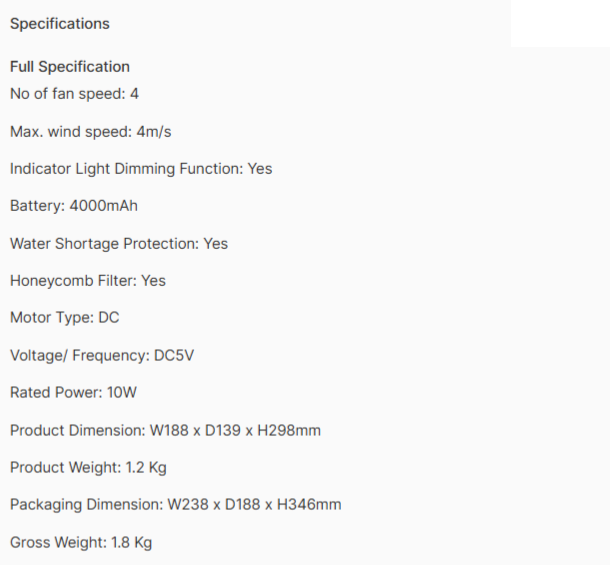
Task: Click the Motor Type: DC line
Action: pyautogui.click(x=65, y=318)
